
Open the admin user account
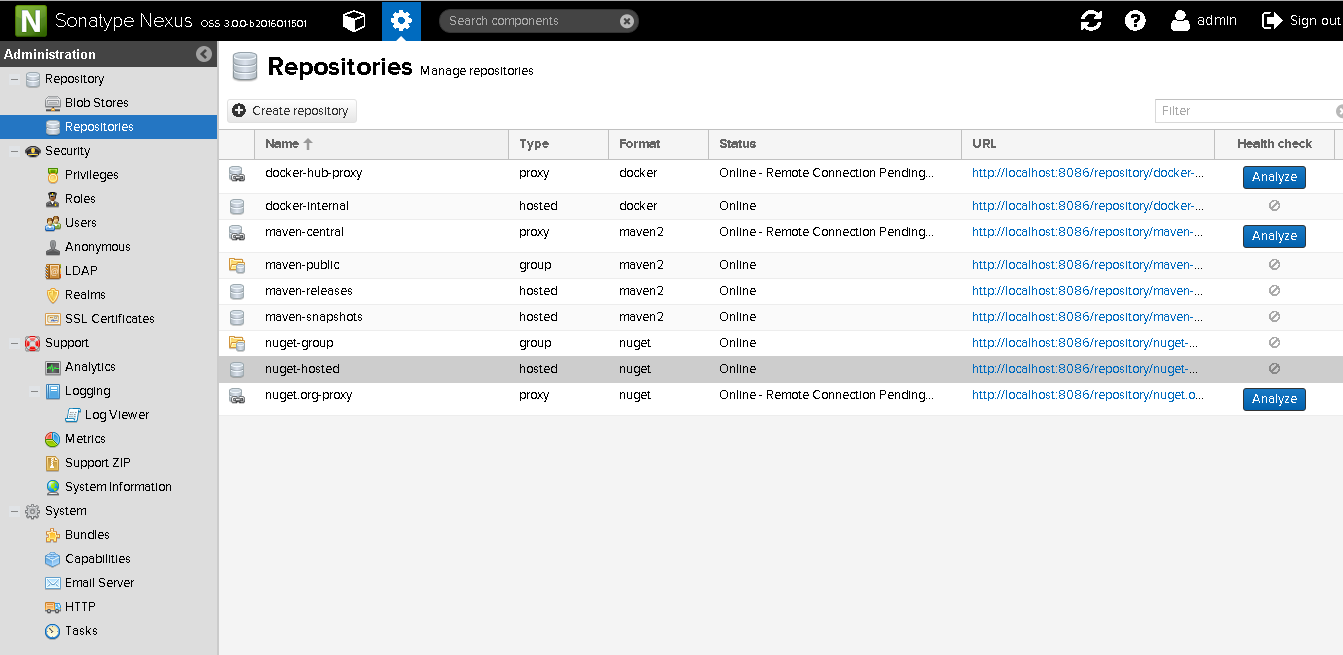[1204, 20]
